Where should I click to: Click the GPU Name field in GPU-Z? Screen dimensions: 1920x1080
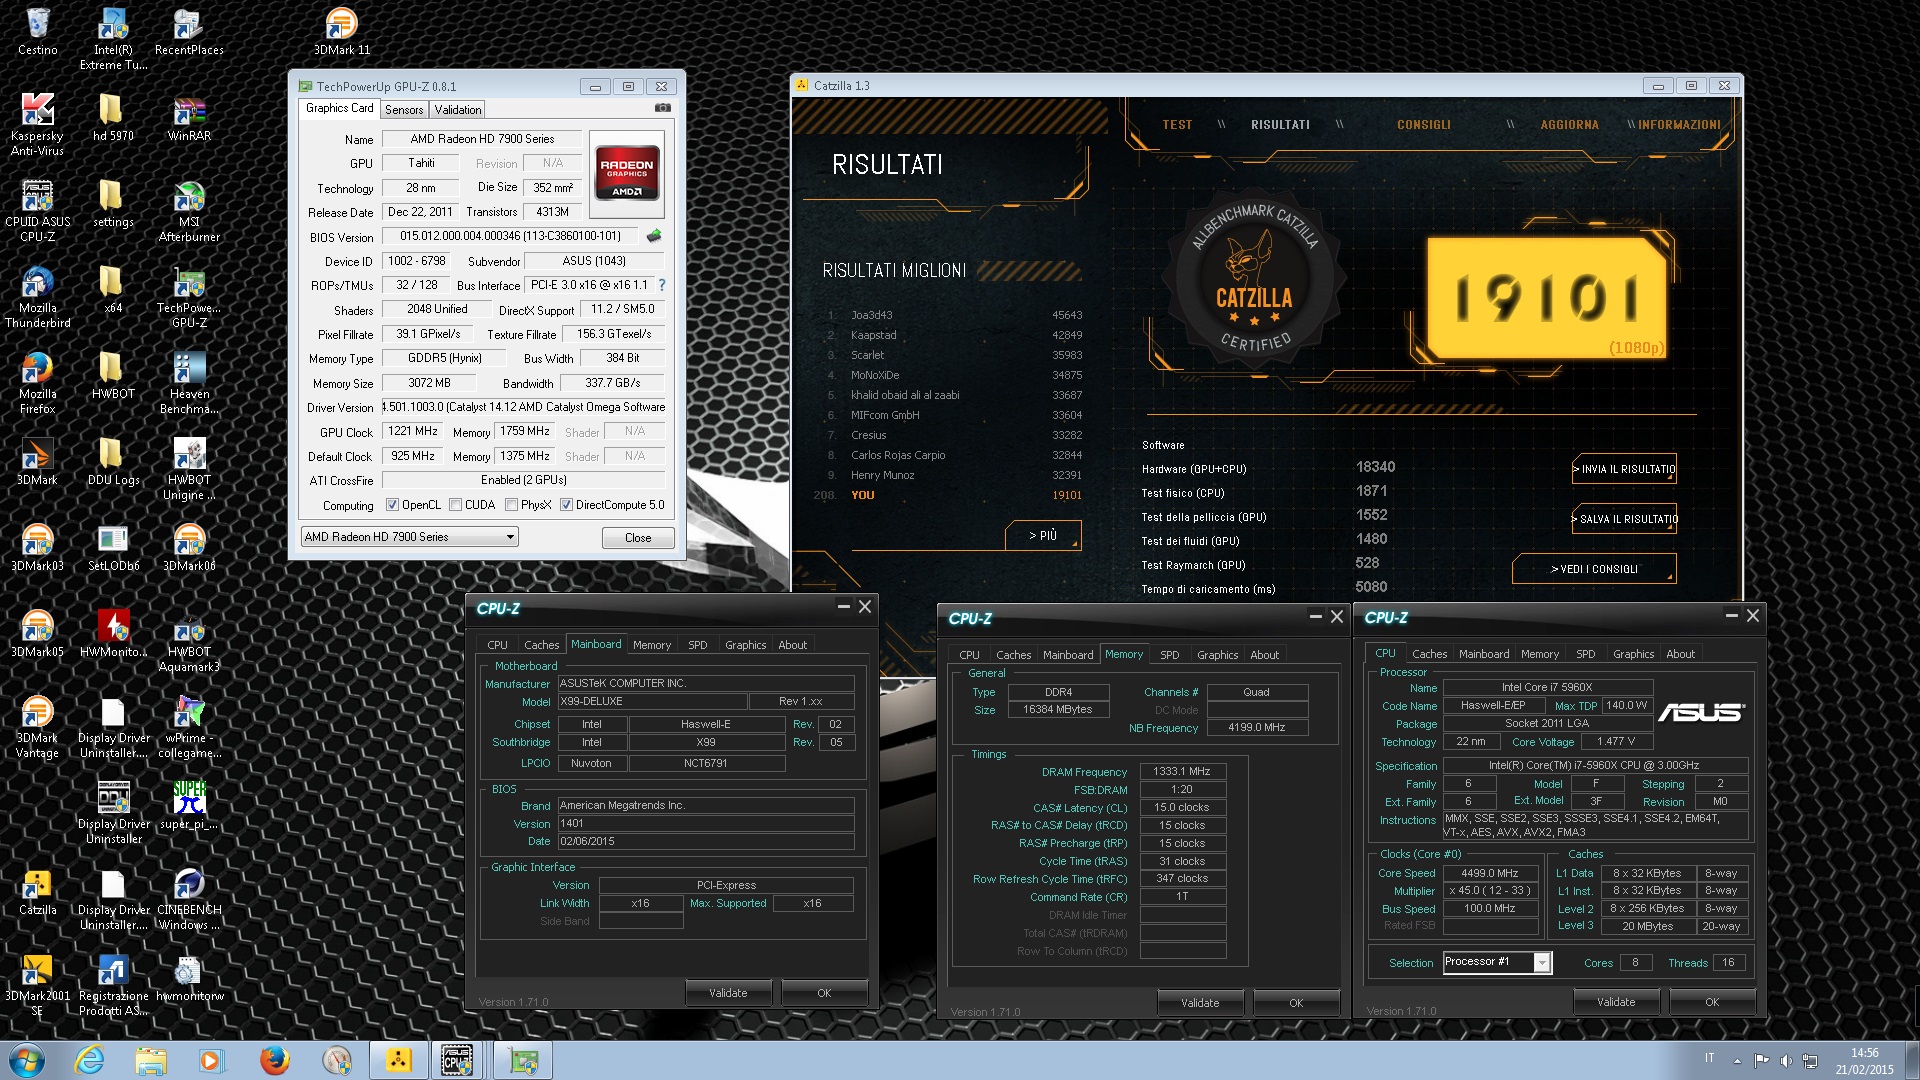click(481, 139)
